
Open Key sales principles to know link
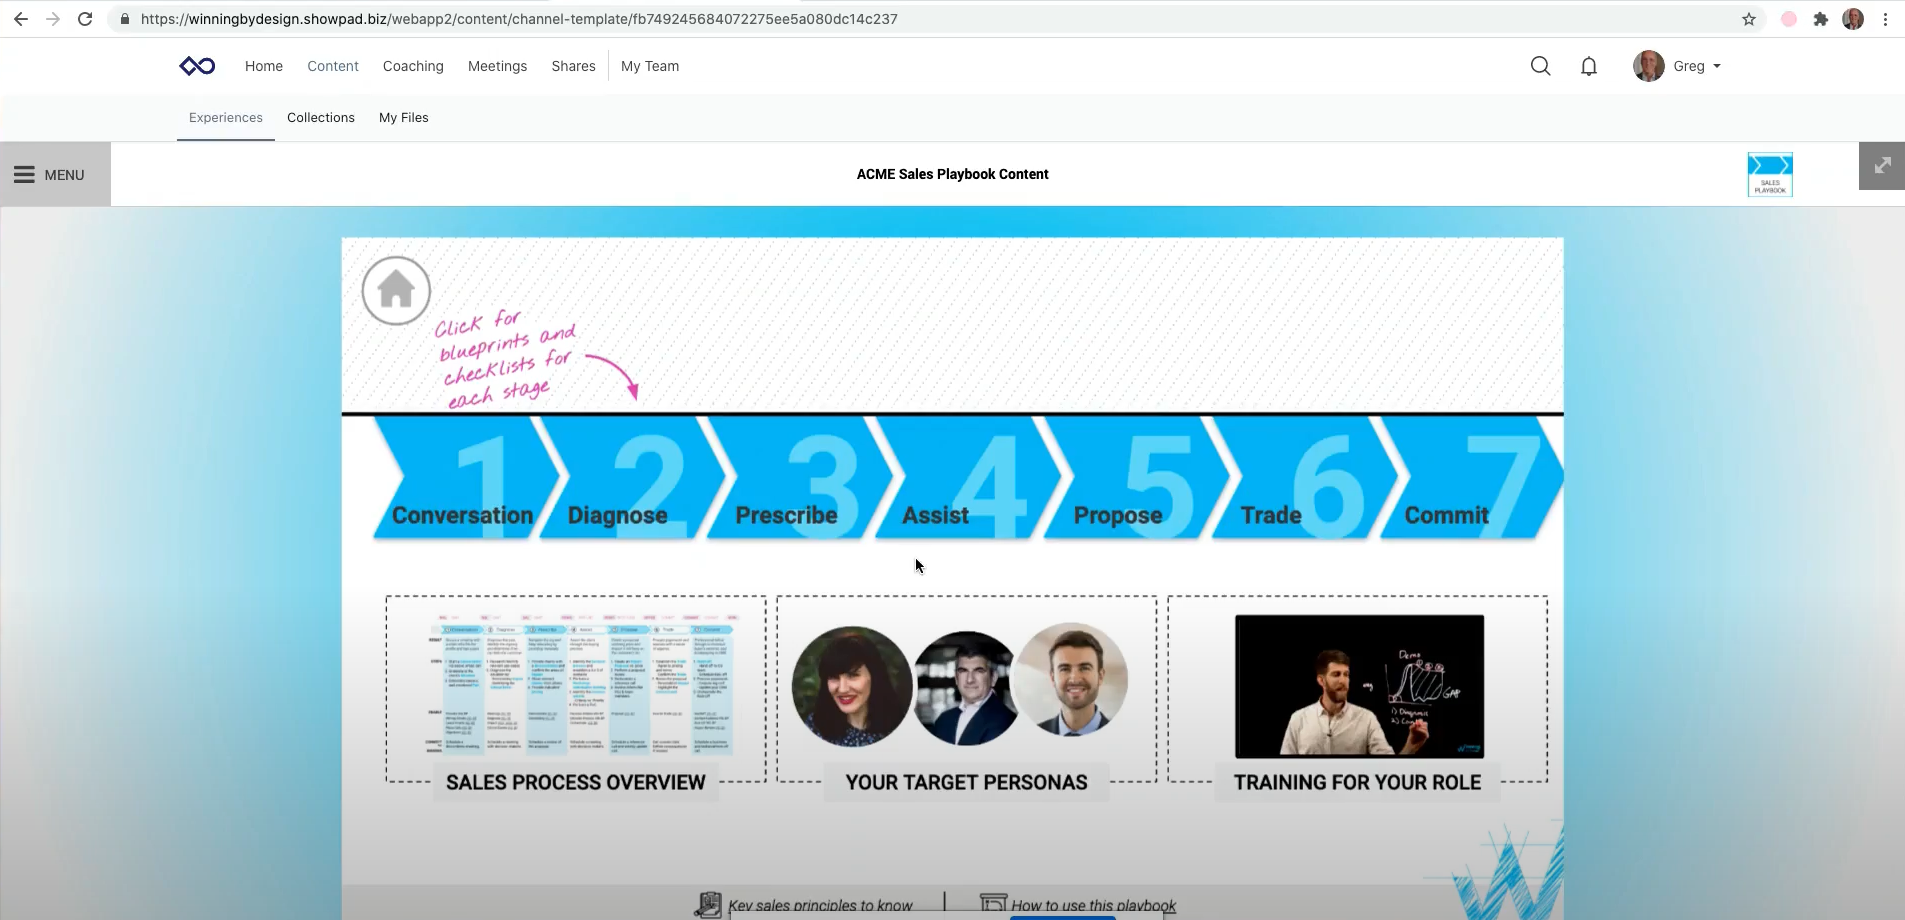[x=818, y=905]
